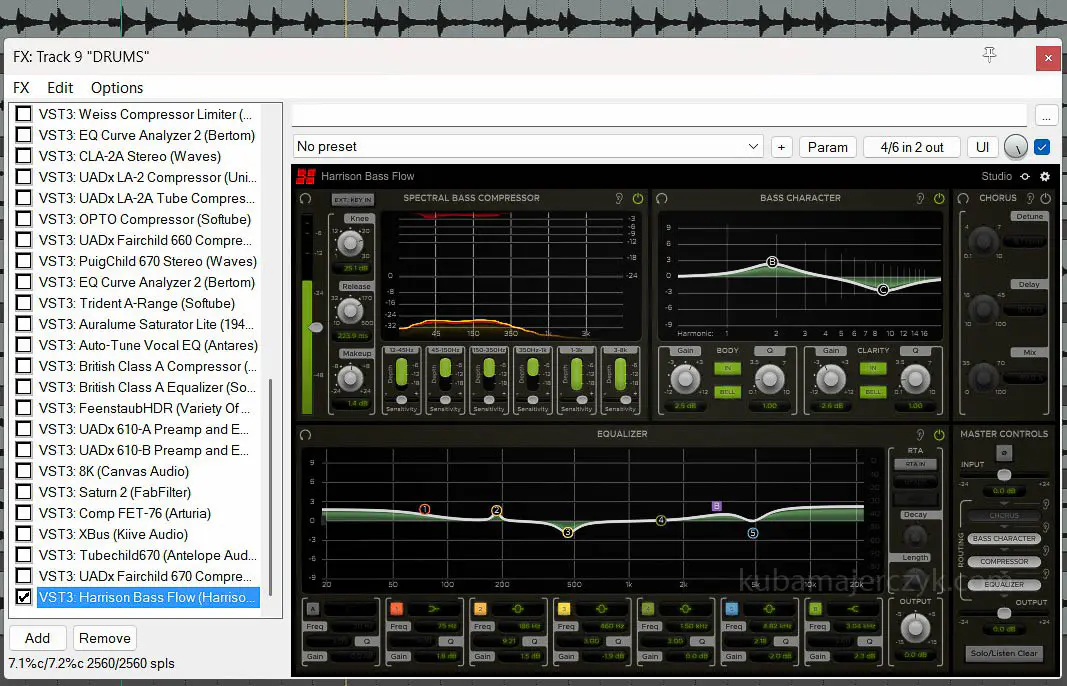Click the input phase invert icon
Image resolution: width=1067 pixels, height=686 pixels.
click(1003, 454)
